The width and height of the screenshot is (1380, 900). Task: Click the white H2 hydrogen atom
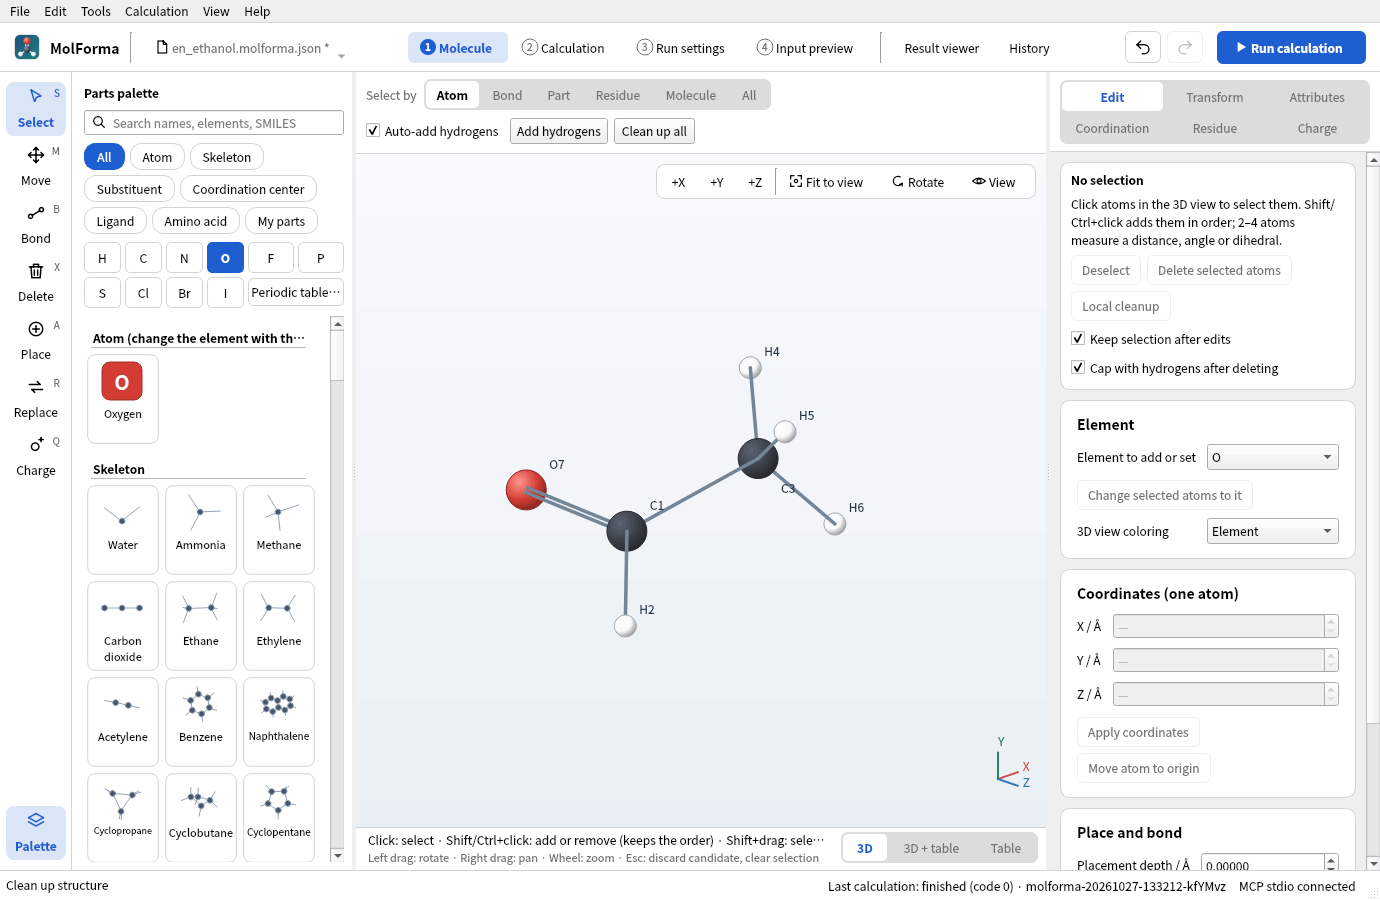pyautogui.click(x=625, y=626)
